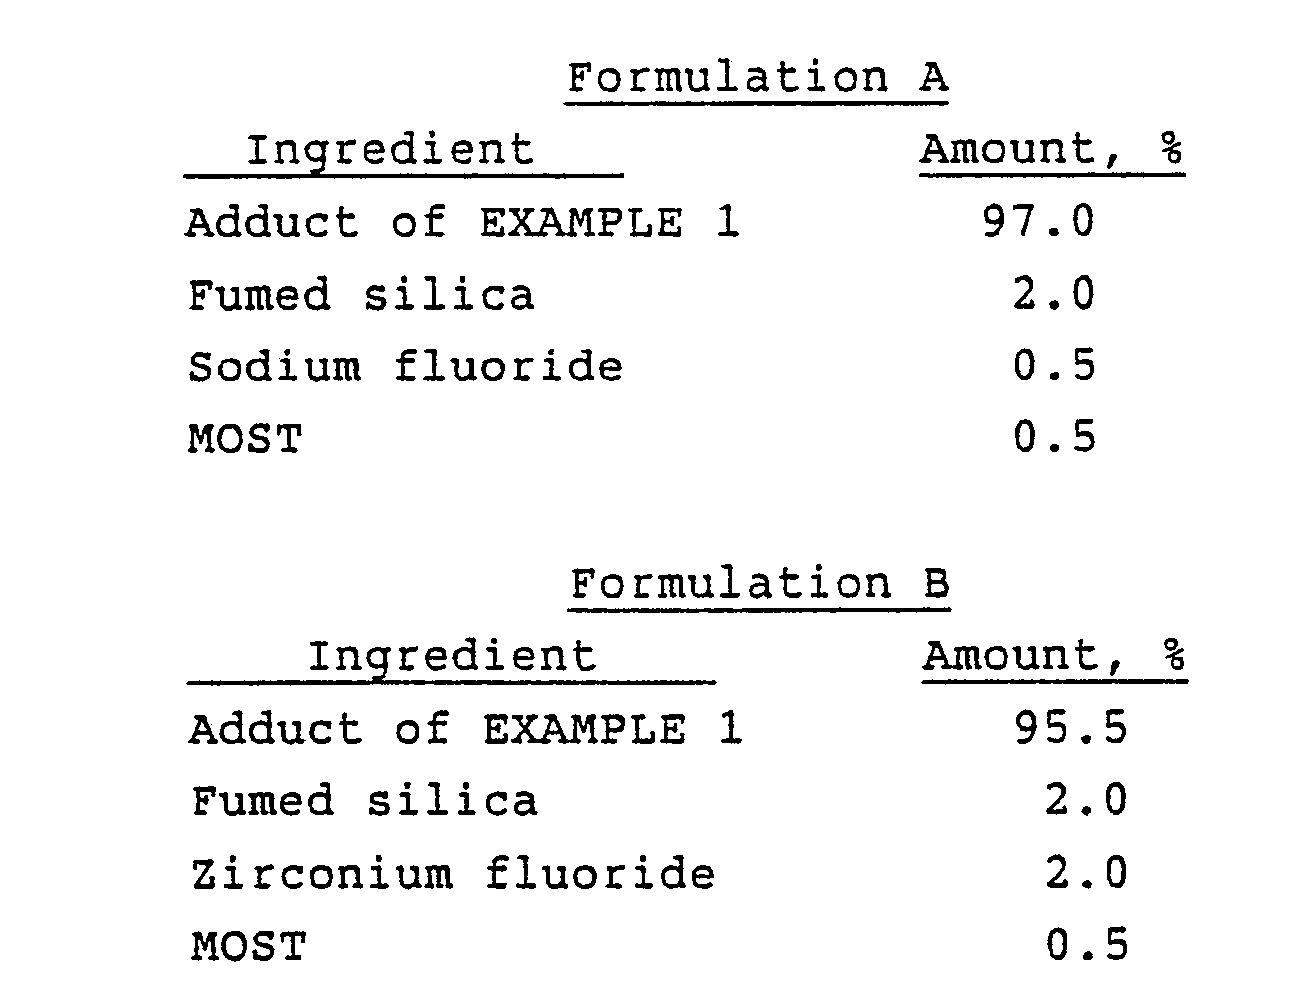Select "Fumed silica" in Formulation B
This screenshot has height=999, width=1305.
pyautogui.click(x=364, y=801)
